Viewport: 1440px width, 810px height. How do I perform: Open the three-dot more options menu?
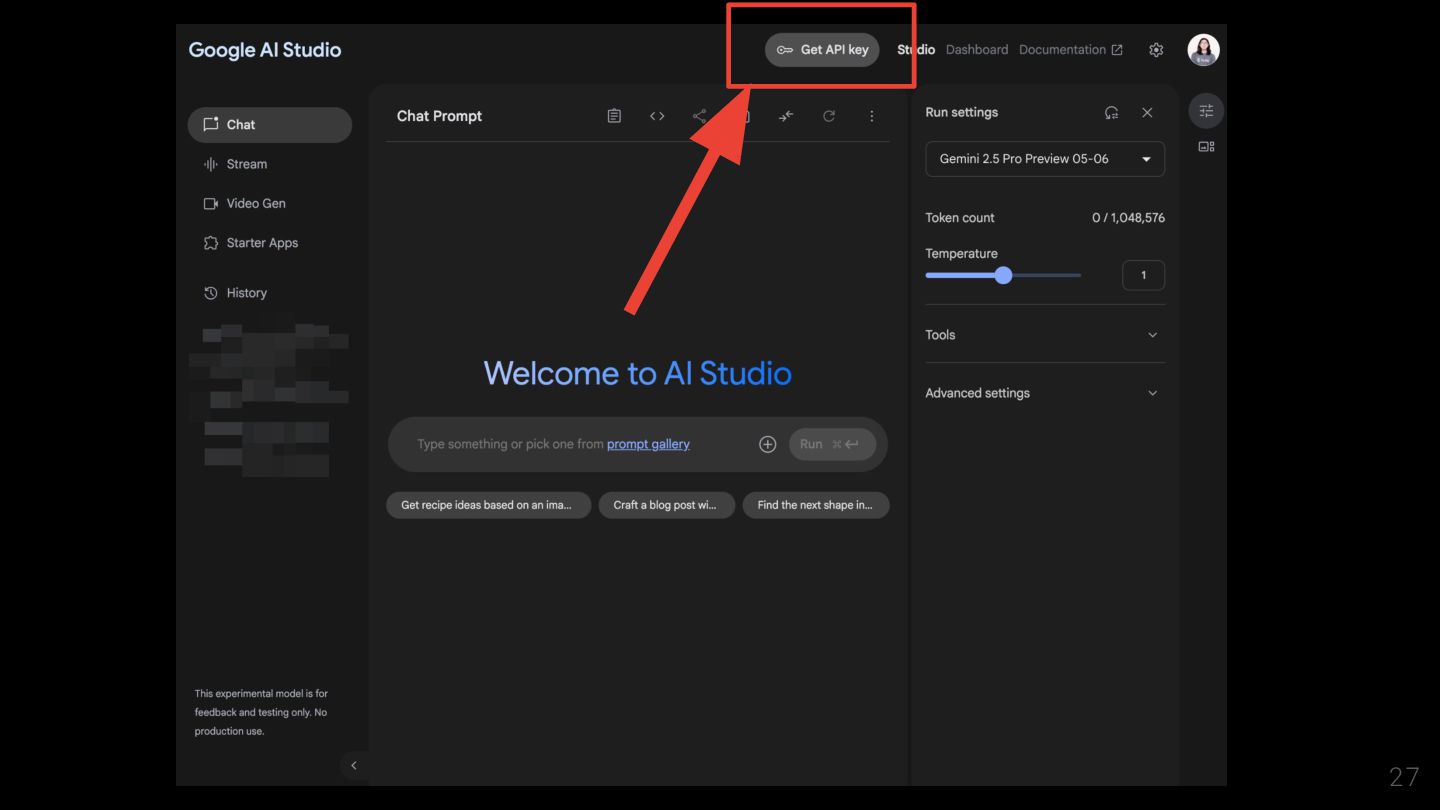click(871, 116)
